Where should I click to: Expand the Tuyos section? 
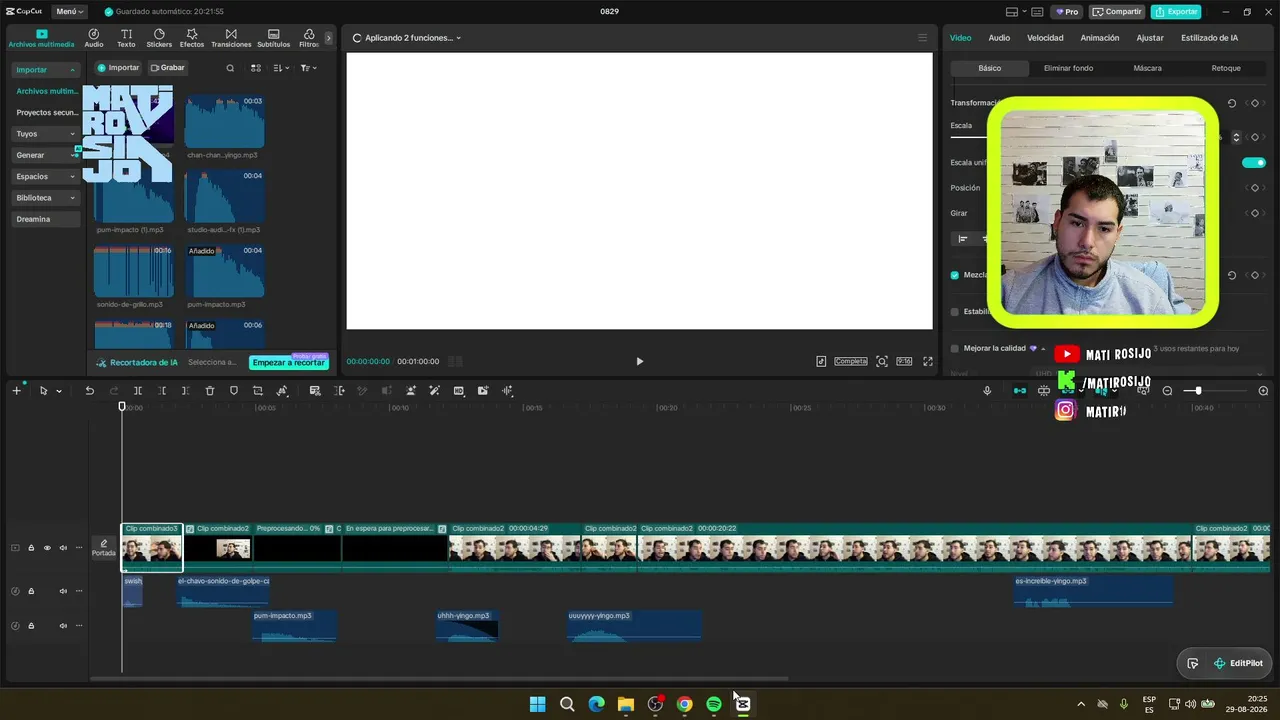point(46,134)
